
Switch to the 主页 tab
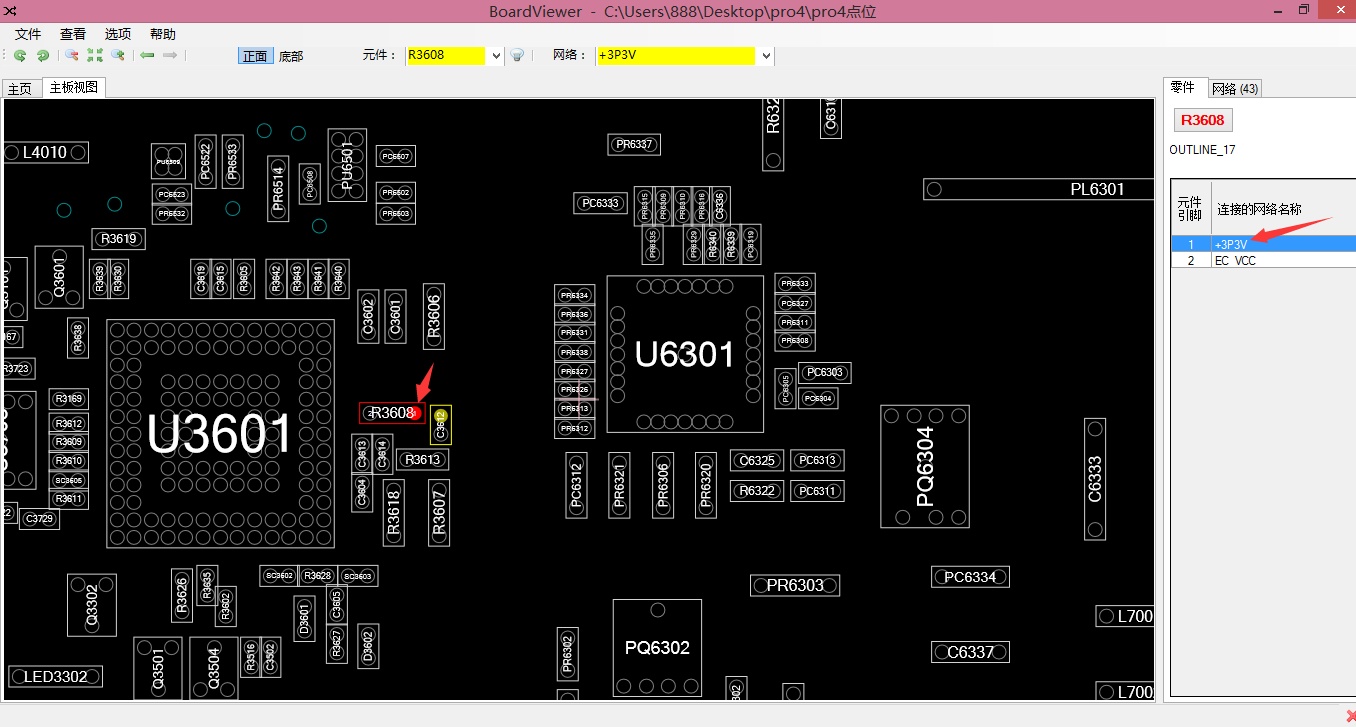tap(20, 89)
